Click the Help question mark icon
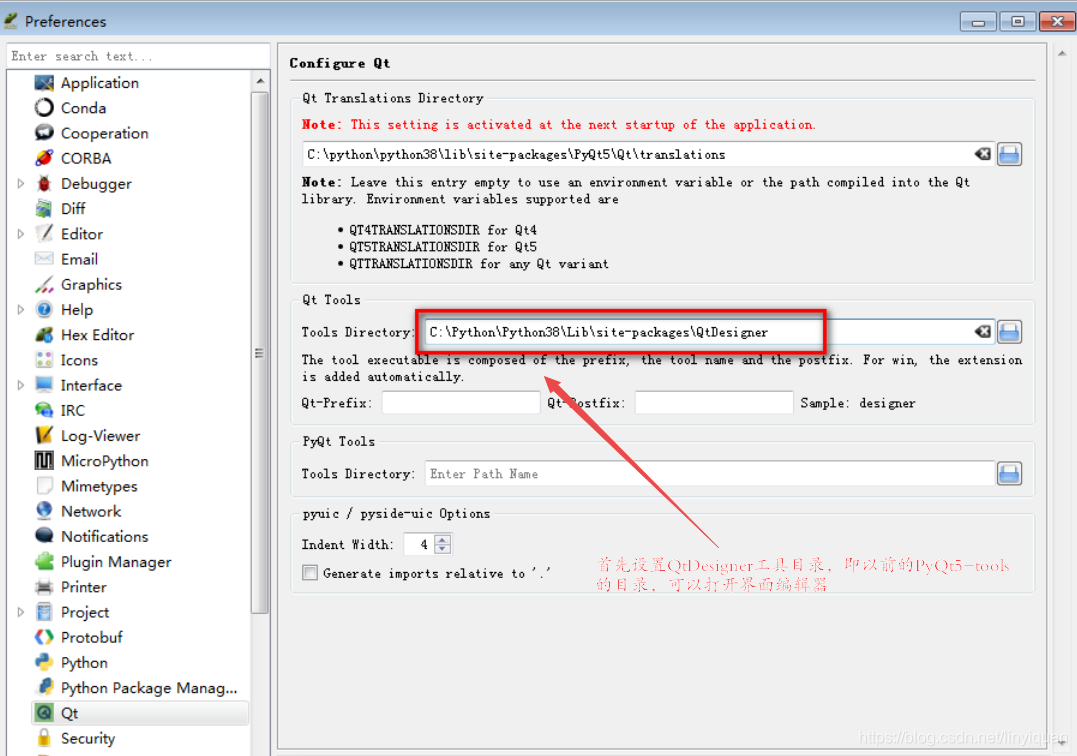This screenshot has height=756, width=1077. click(x=44, y=310)
